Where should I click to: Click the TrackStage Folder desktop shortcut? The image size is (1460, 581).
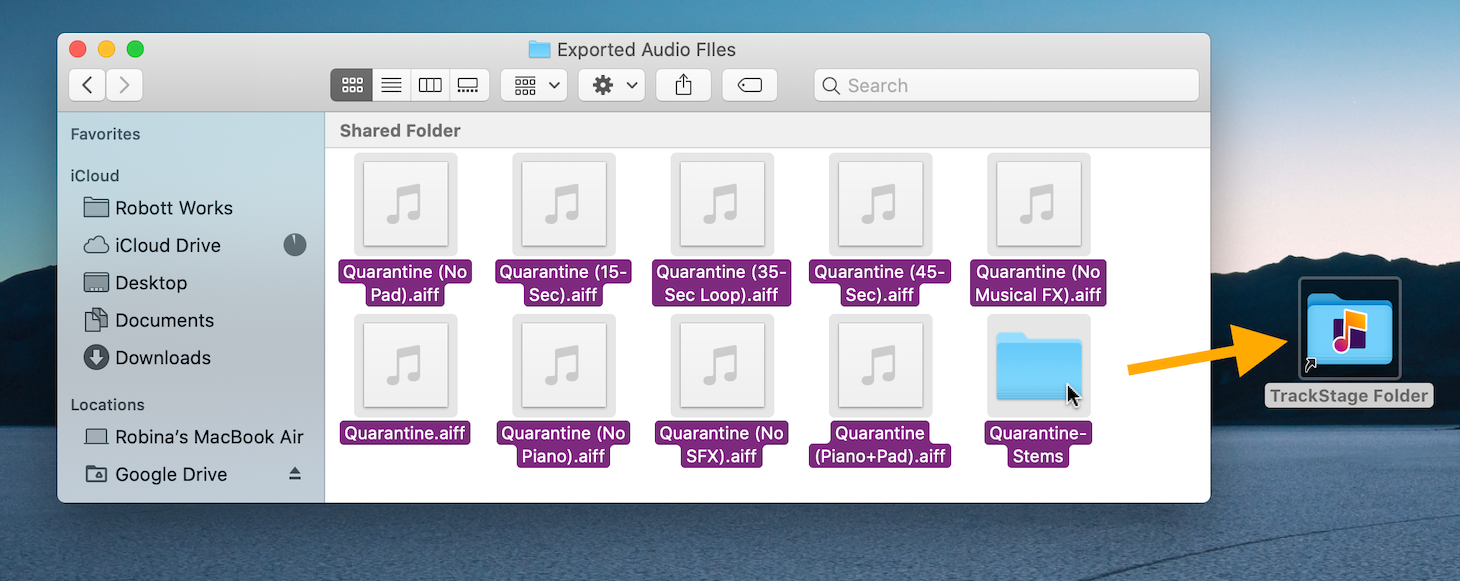1349,329
